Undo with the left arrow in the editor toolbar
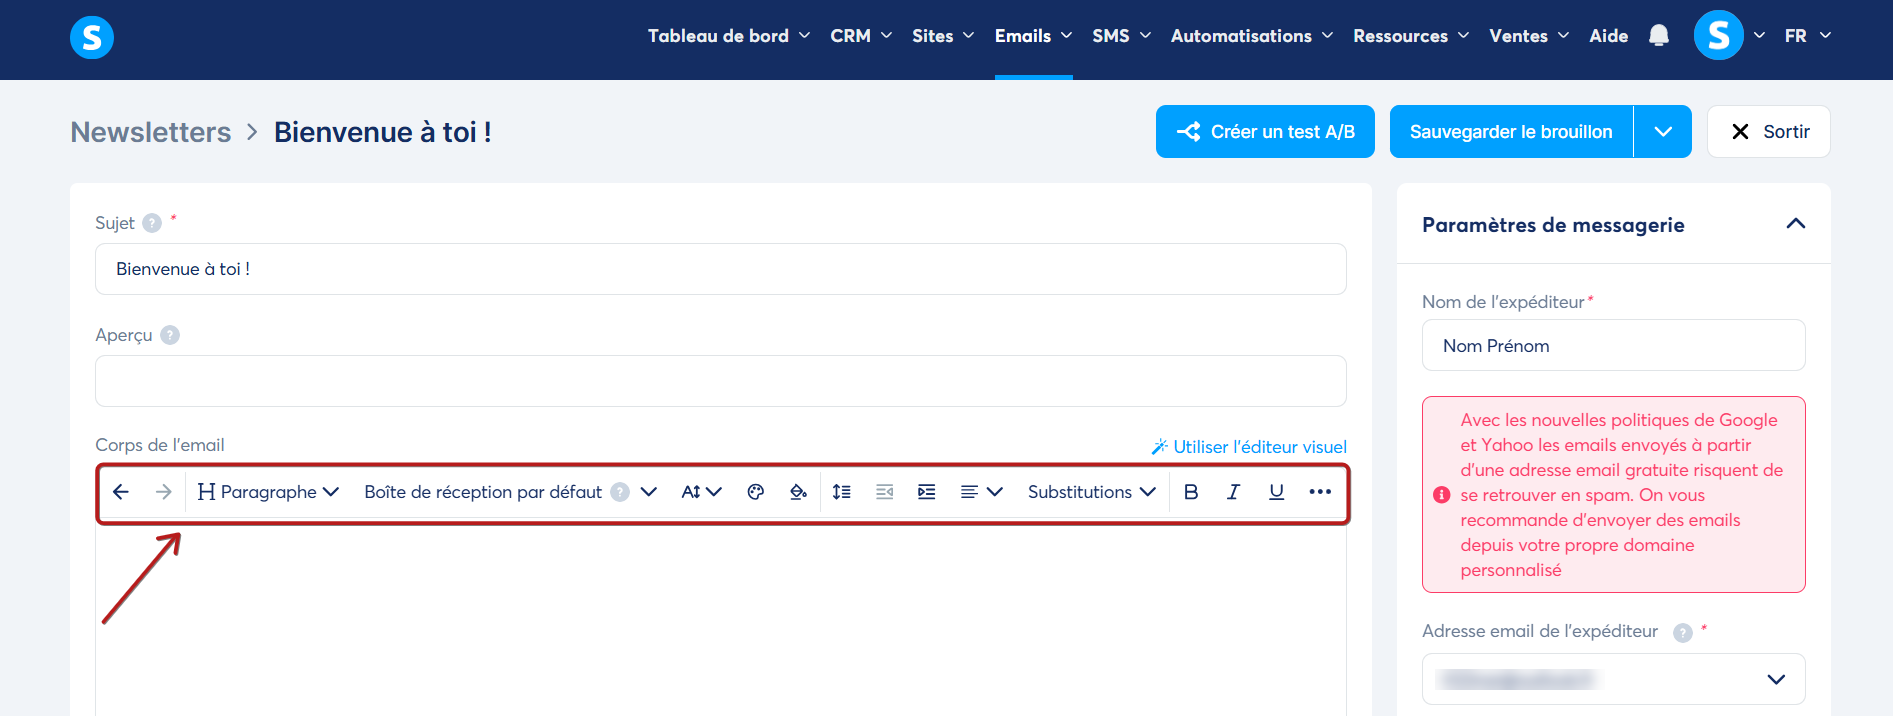This screenshot has width=1893, height=716. 121,492
